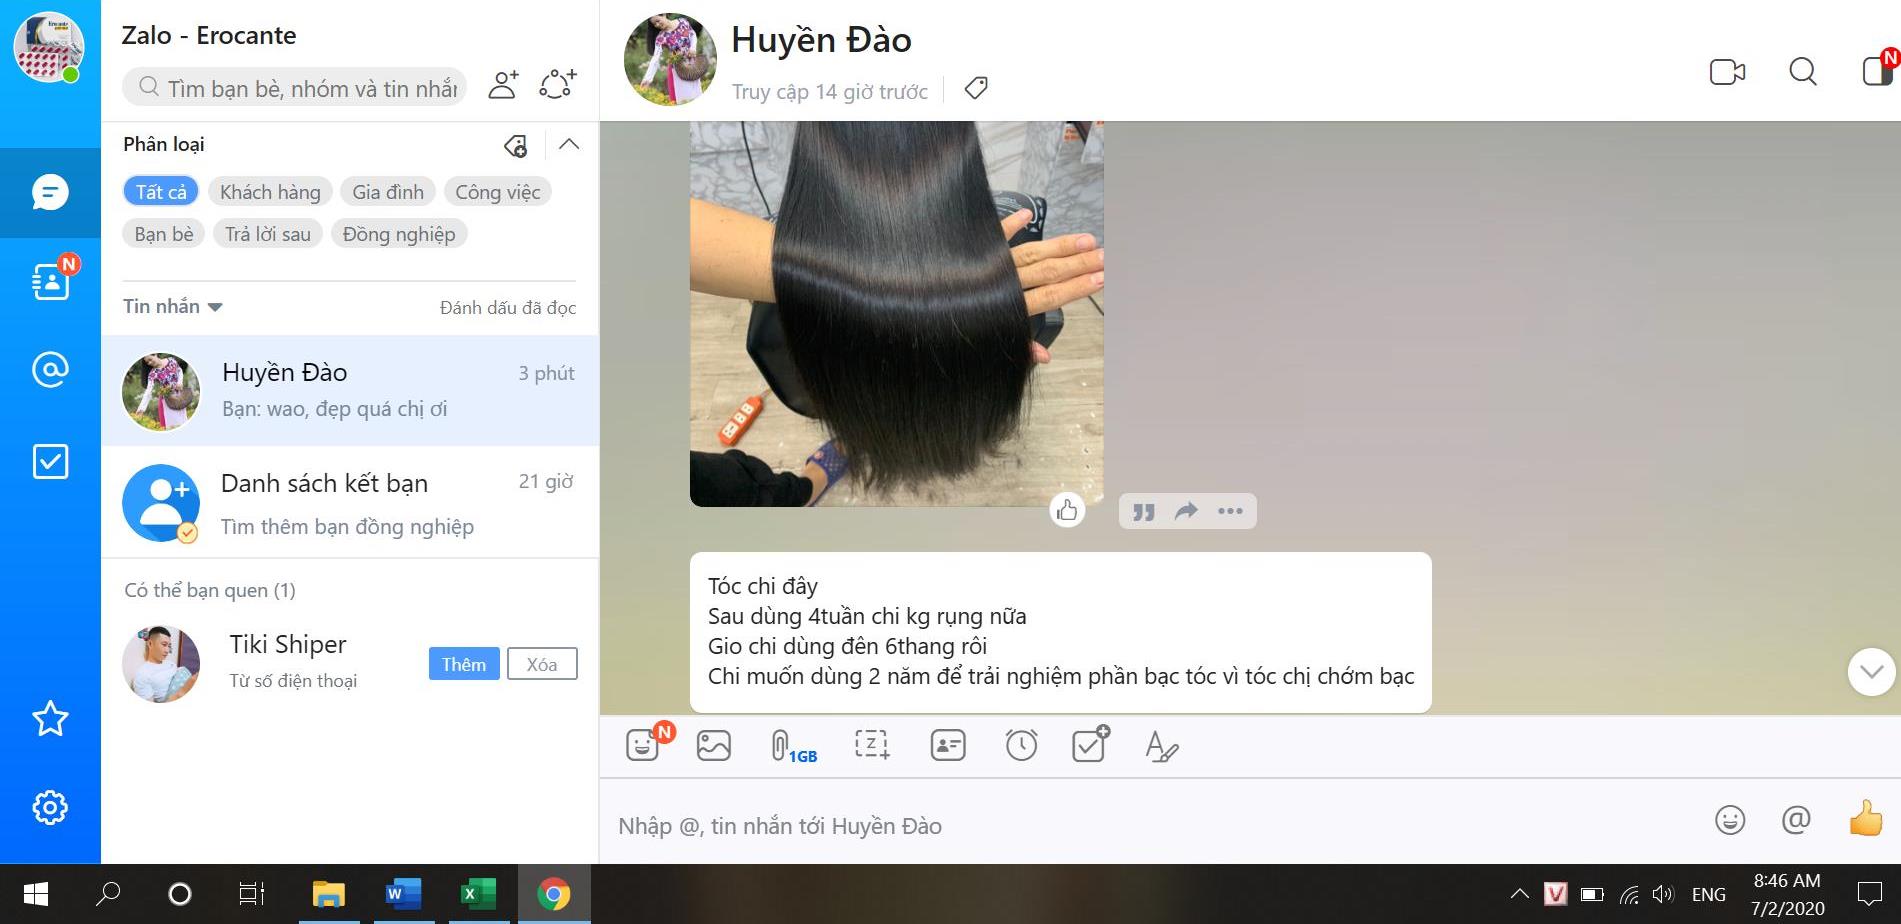Attach a file using the paperclip icon
This screenshot has height=924, width=1901.
781,745
